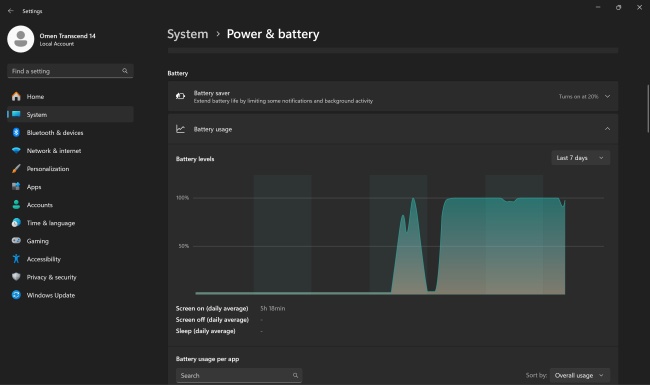This screenshot has width=650, height=385.
Task: Click the magnifier in app Search box
Action: pos(295,375)
